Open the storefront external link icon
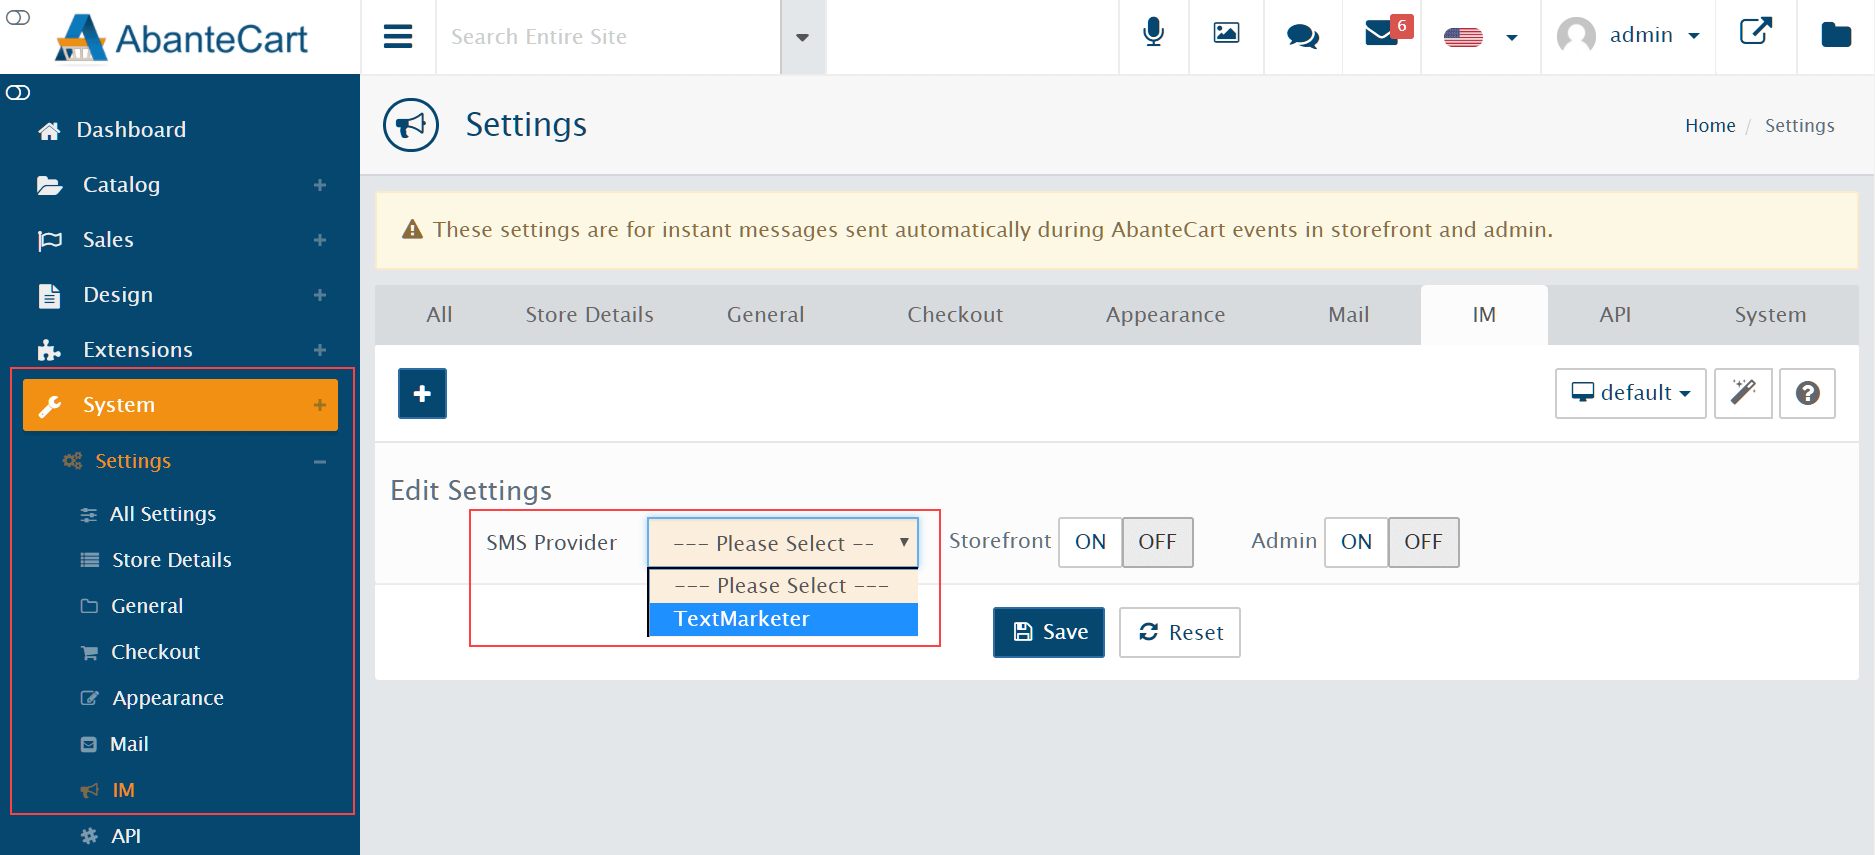 click(1756, 31)
